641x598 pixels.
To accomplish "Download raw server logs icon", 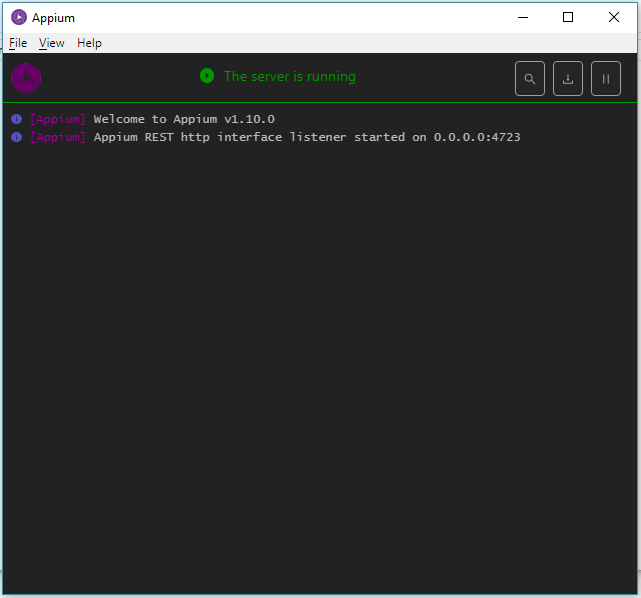I will (x=567, y=78).
